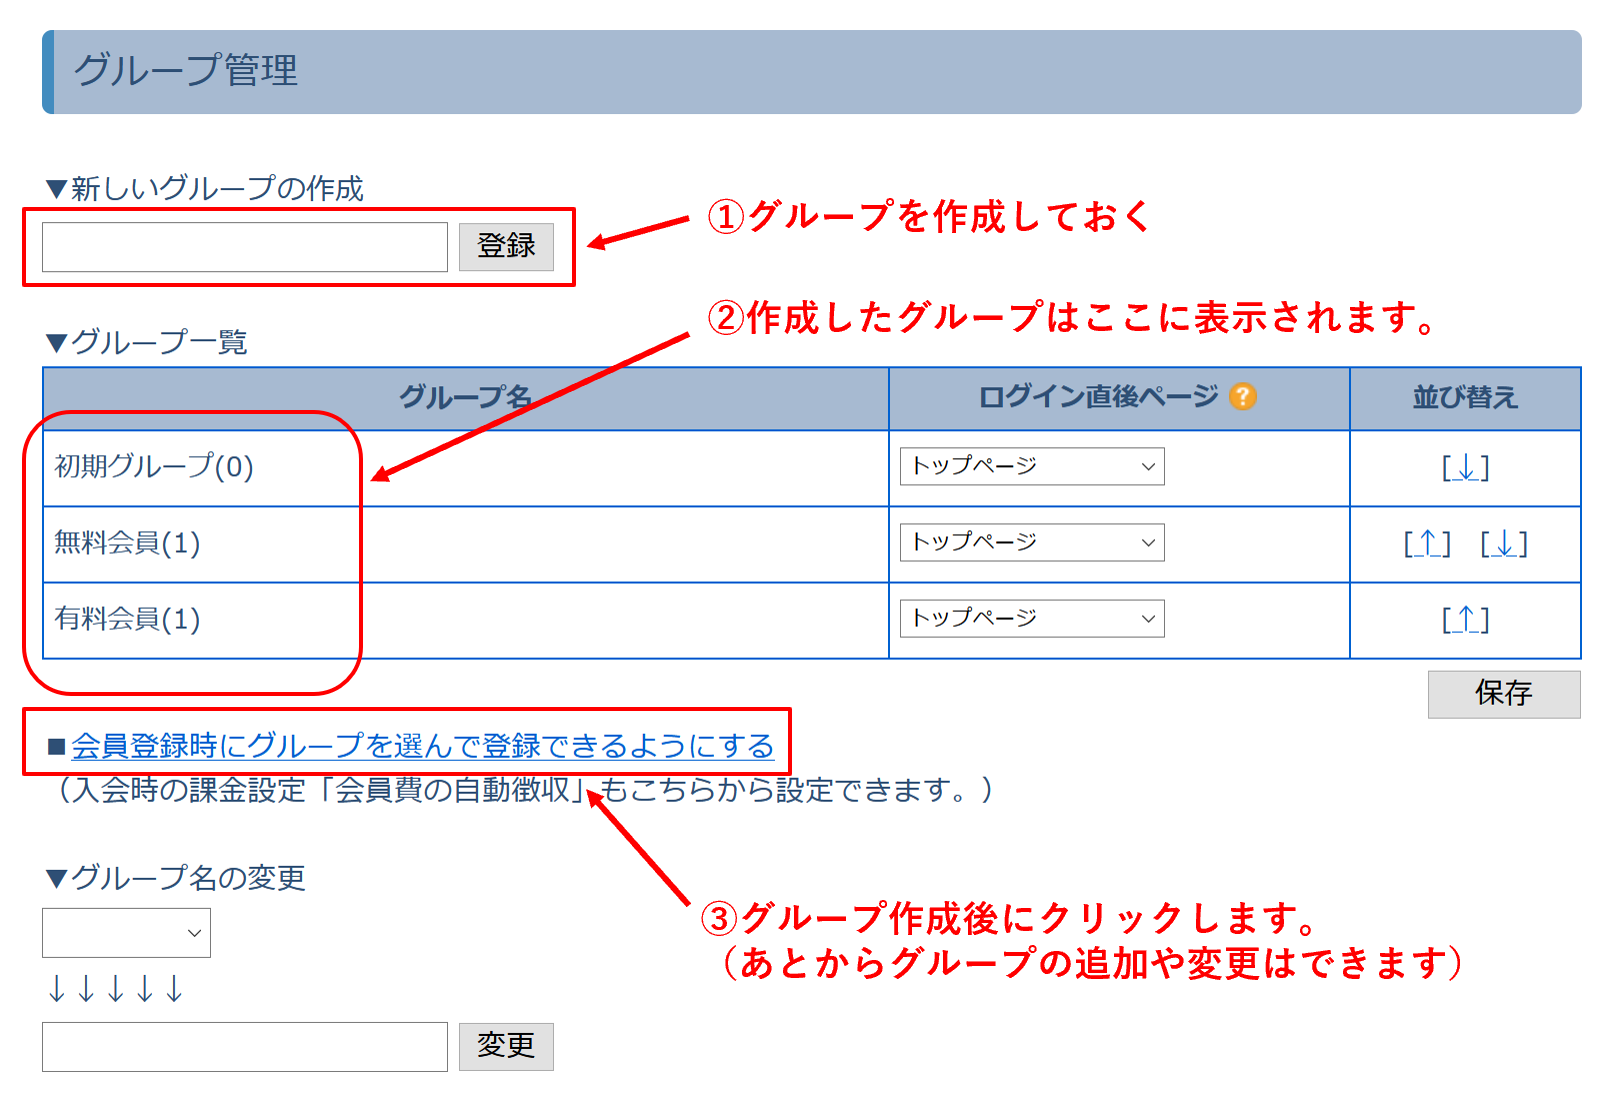This screenshot has width=1617, height=1105.
Task: Click the ▼新しいグループの作成 section label
Action: [x=205, y=188]
